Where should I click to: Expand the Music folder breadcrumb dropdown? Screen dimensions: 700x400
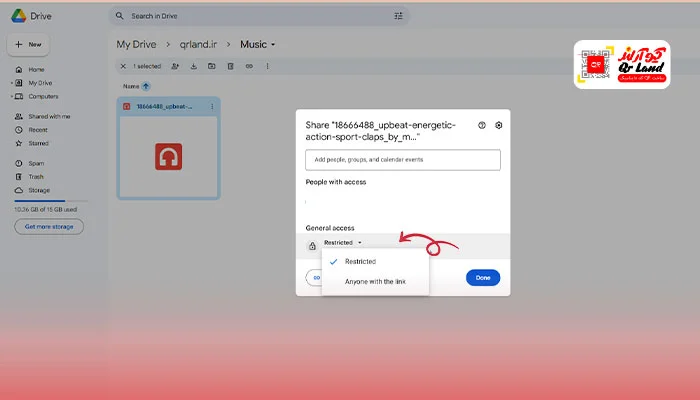coord(273,44)
